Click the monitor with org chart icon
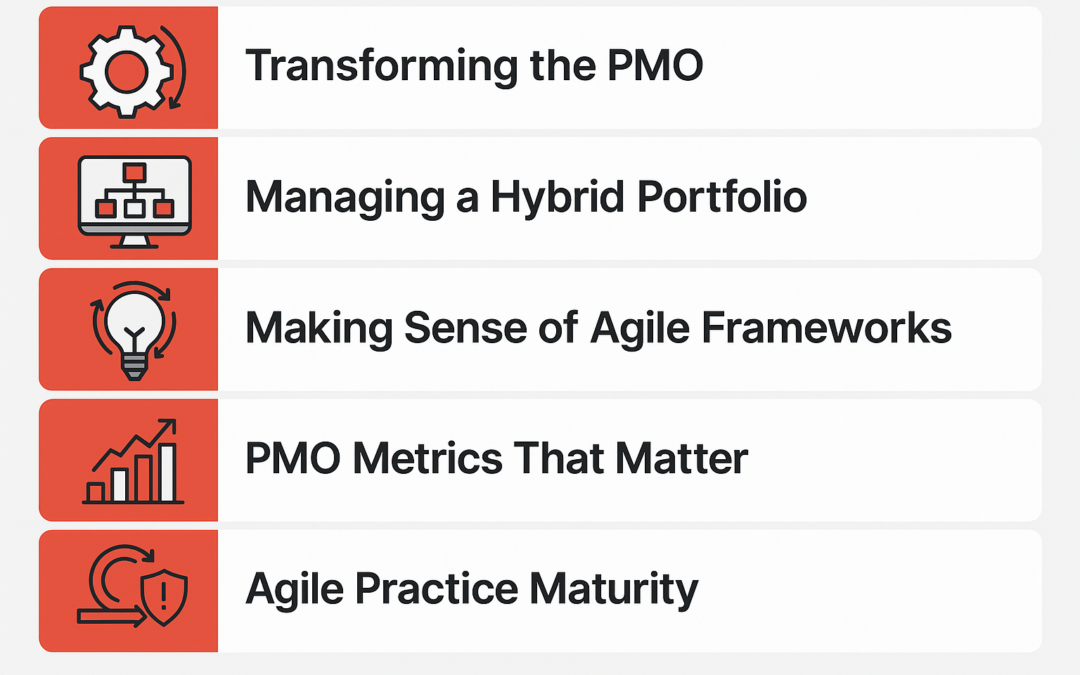This screenshot has height=675, width=1080. [x=134, y=202]
